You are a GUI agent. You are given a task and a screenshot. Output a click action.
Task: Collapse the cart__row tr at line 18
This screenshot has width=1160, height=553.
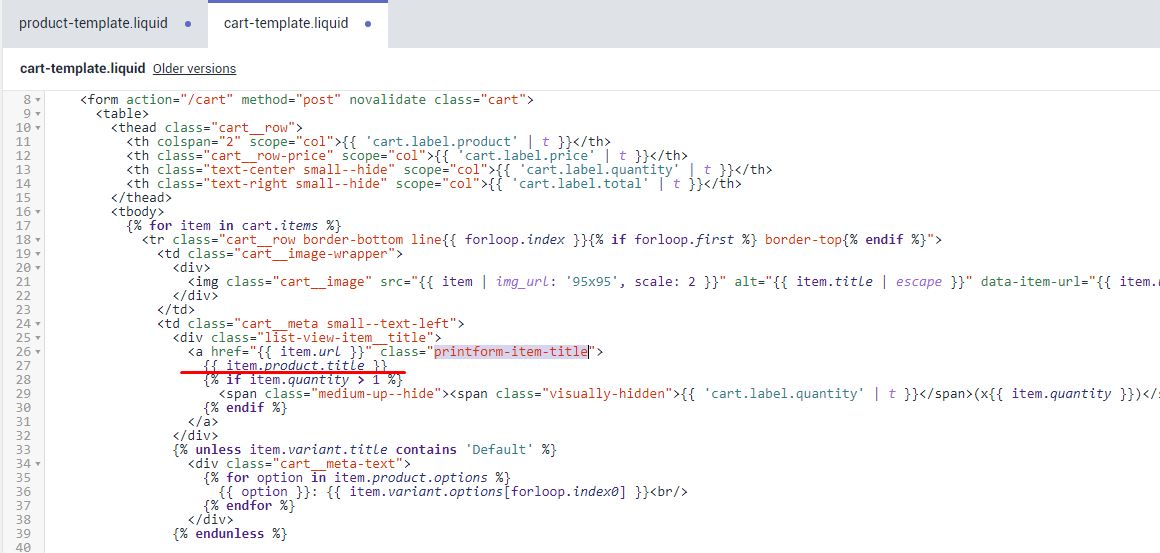click(x=38, y=240)
